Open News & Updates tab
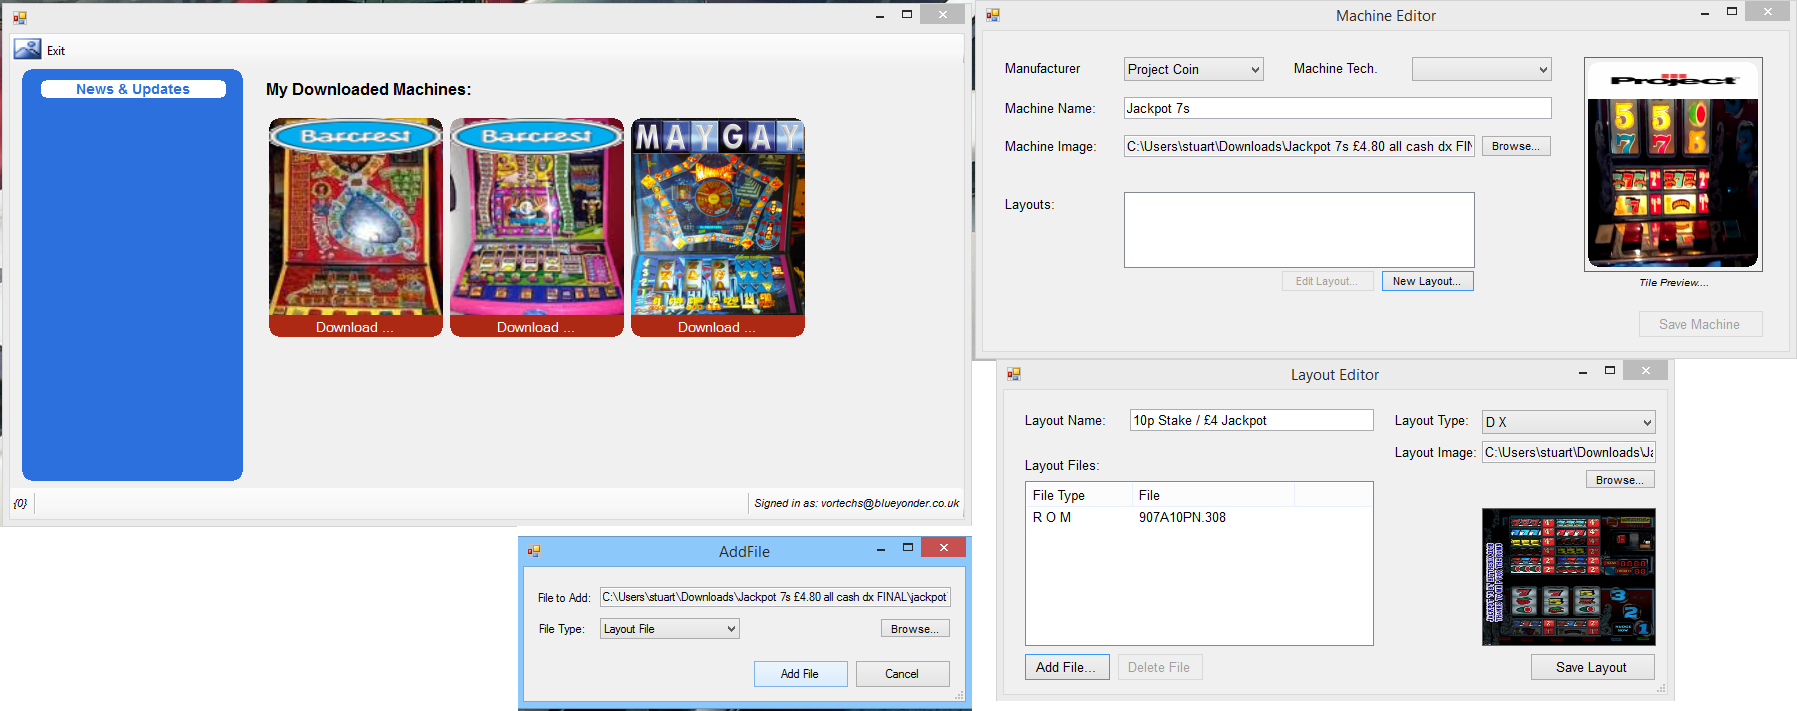The image size is (1797, 711). coord(133,89)
